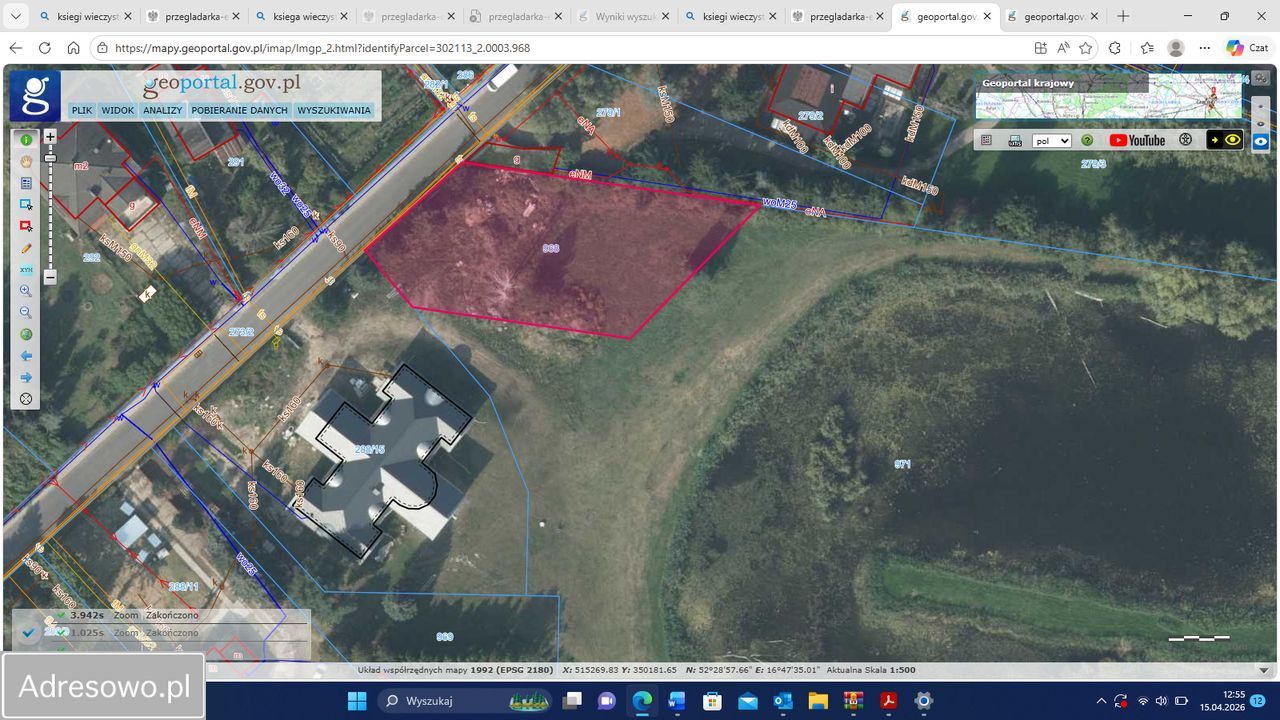Click the zoom in magnifier tool
The image size is (1280, 720).
[x=26, y=291]
